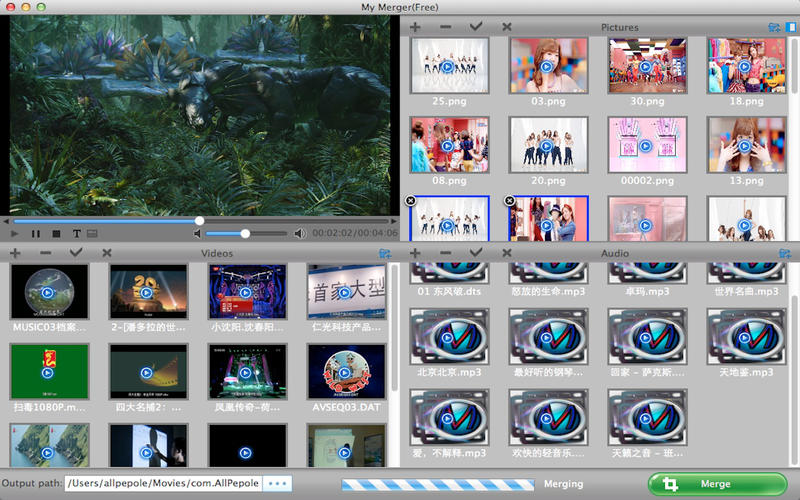This screenshot has width=800, height=500.
Task: Remove the second selected picture via its X badge
Action: pos(509,201)
